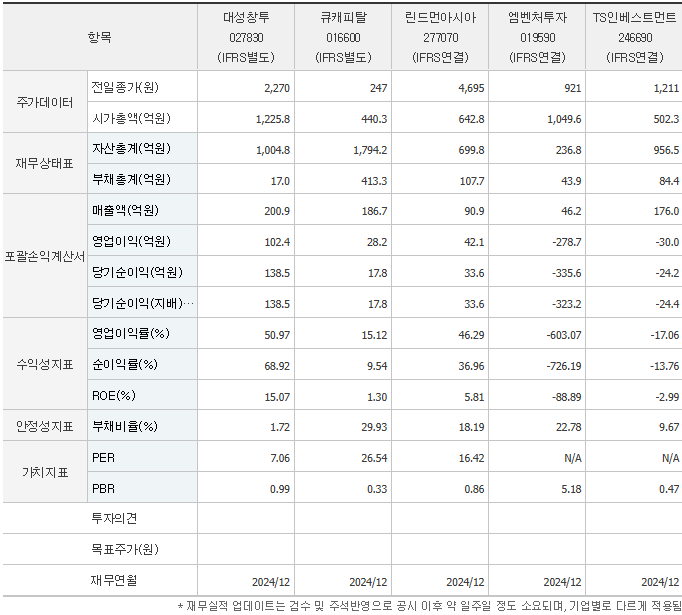Click operating profit value -278.7
Viewport: 682px width, 615px height.
567,242
